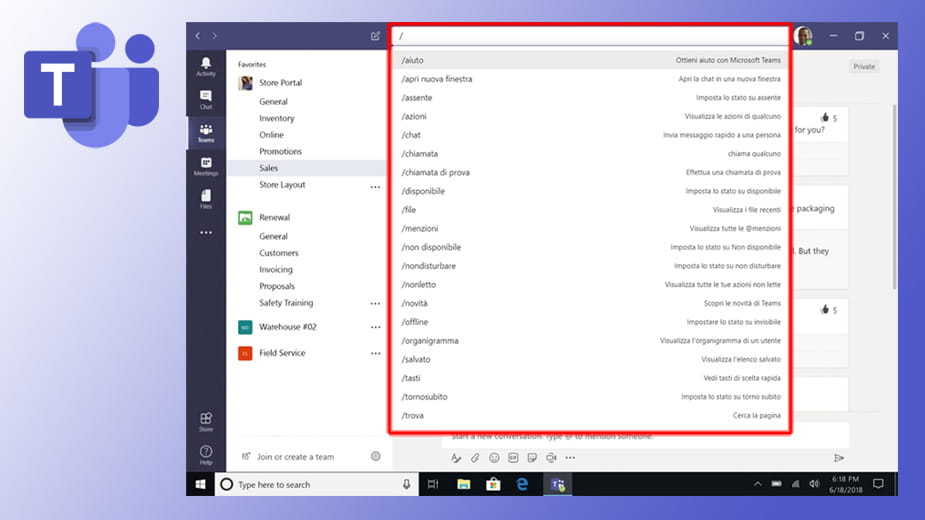Viewport: 925px width, 520px height.
Task: Click the Renewal team avatar
Action: coord(245,217)
